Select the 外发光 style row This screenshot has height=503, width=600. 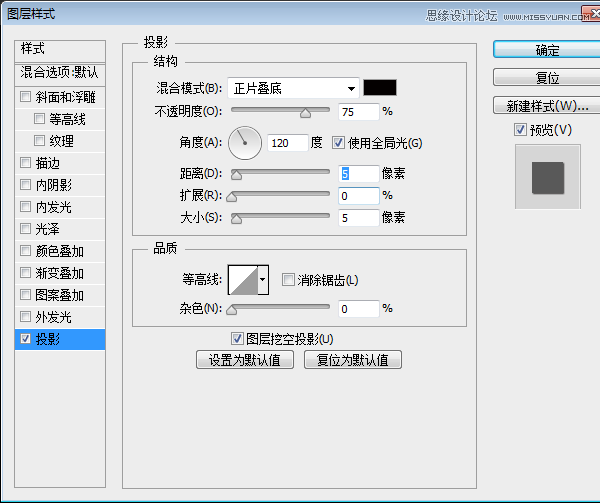tap(60, 317)
